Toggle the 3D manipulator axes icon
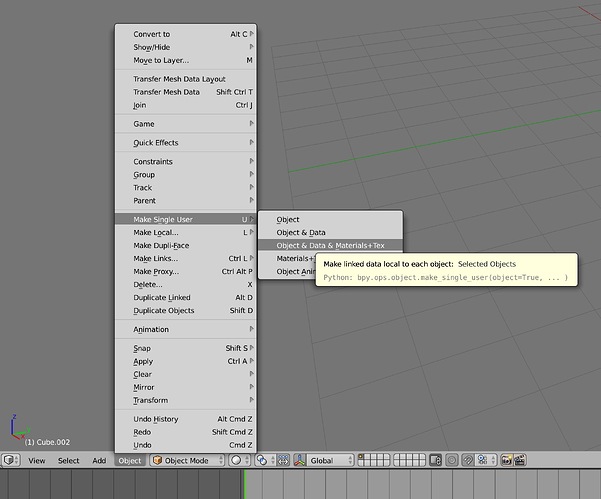The image size is (601, 499). click(x=299, y=460)
